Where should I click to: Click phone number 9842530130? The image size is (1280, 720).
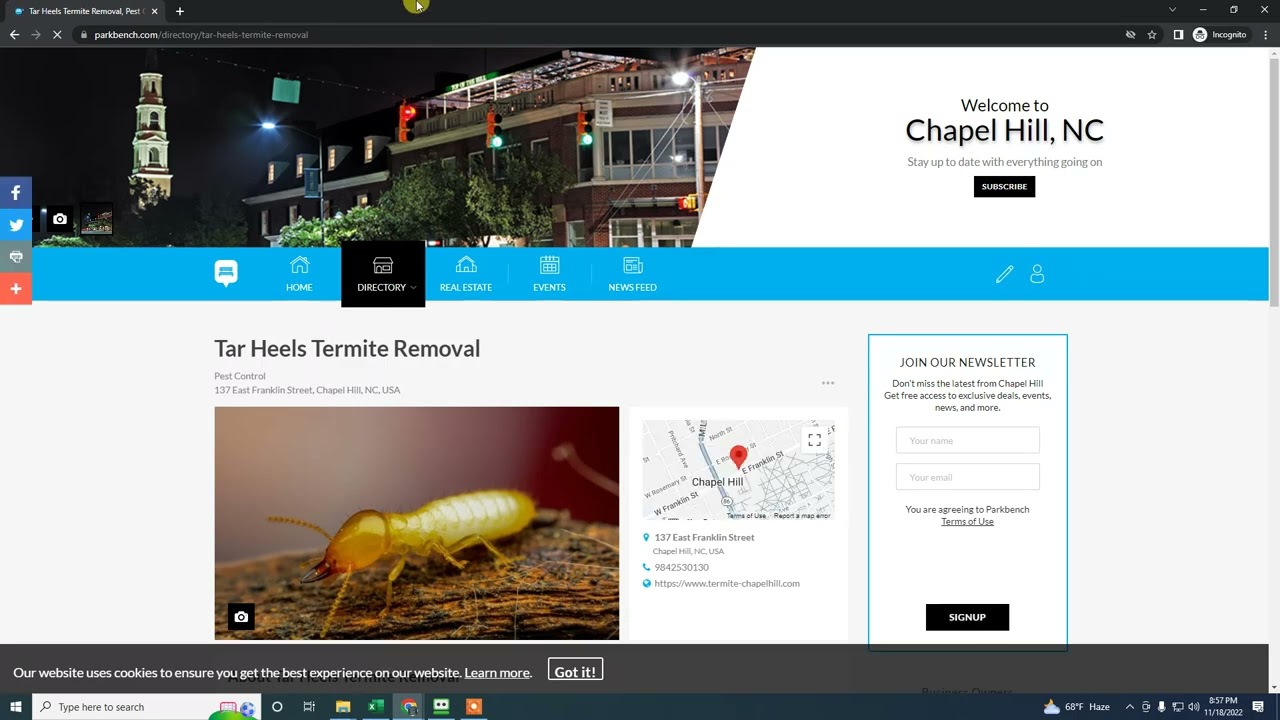coord(681,567)
